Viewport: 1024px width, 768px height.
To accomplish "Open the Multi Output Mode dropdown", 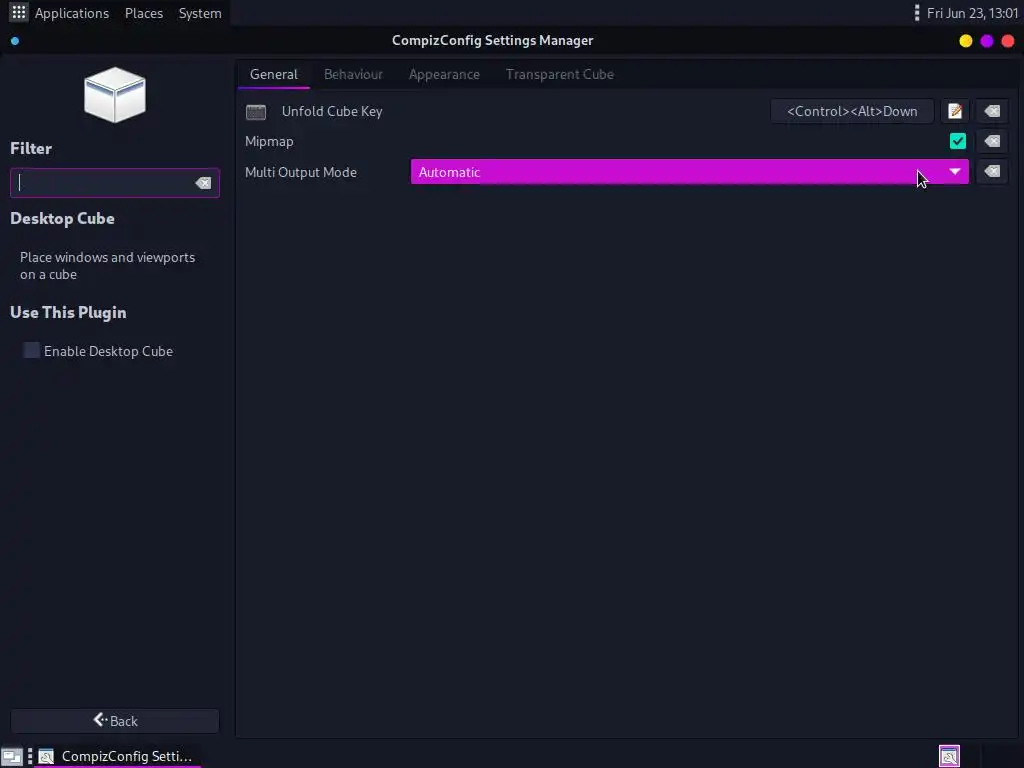I will 689,172.
